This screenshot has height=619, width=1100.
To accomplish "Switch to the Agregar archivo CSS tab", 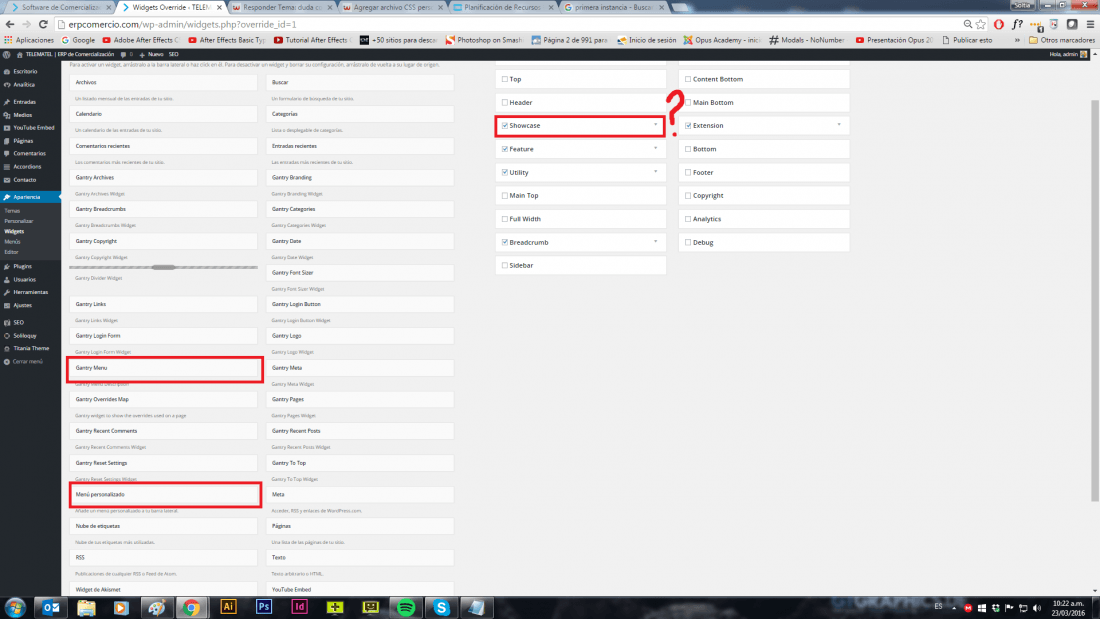I will tap(391, 7).
